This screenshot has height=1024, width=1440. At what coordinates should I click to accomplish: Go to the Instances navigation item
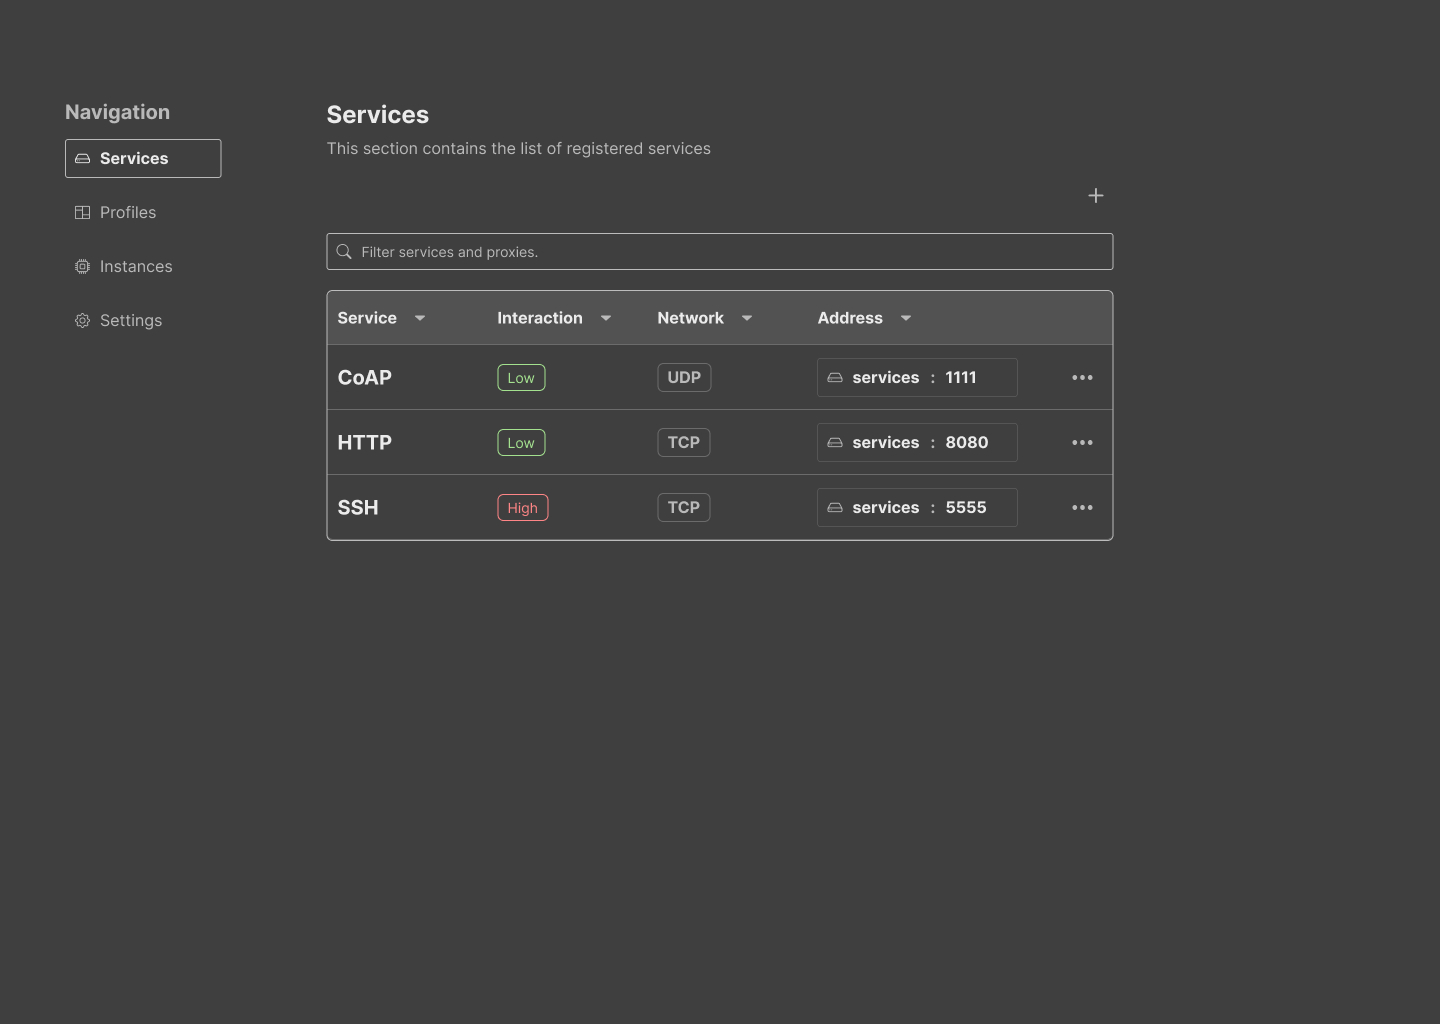(x=136, y=267)
